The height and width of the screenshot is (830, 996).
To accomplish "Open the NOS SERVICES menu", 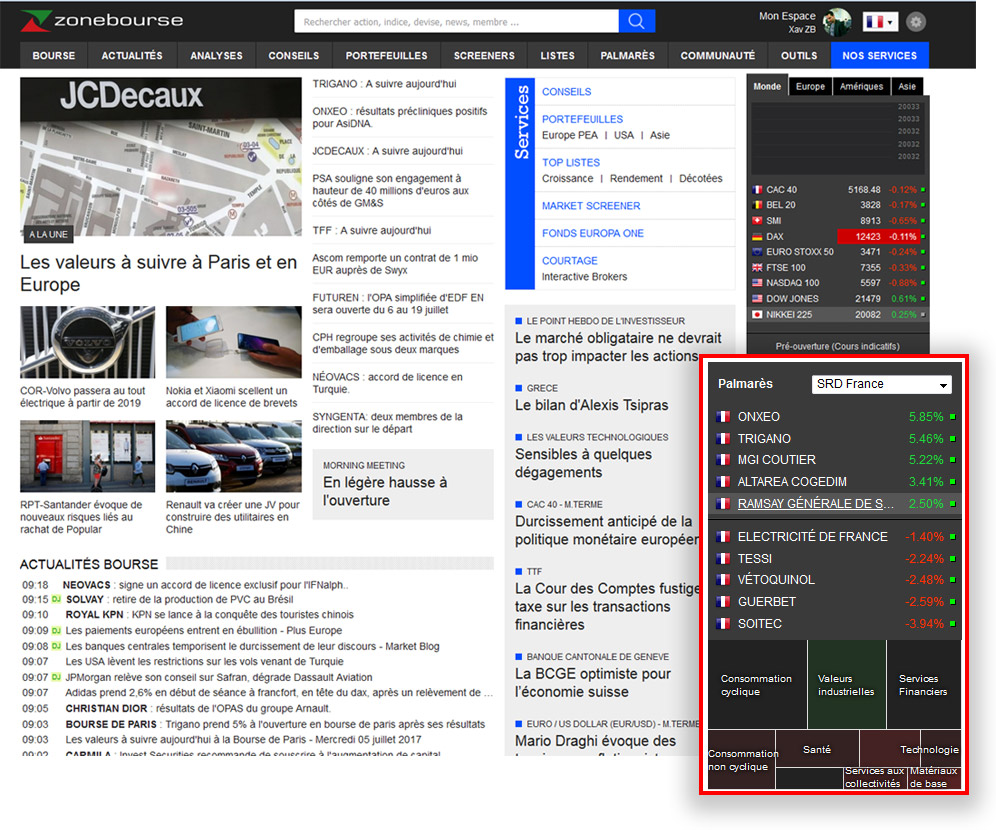I will pyautogui.click(x=880, y=56).
